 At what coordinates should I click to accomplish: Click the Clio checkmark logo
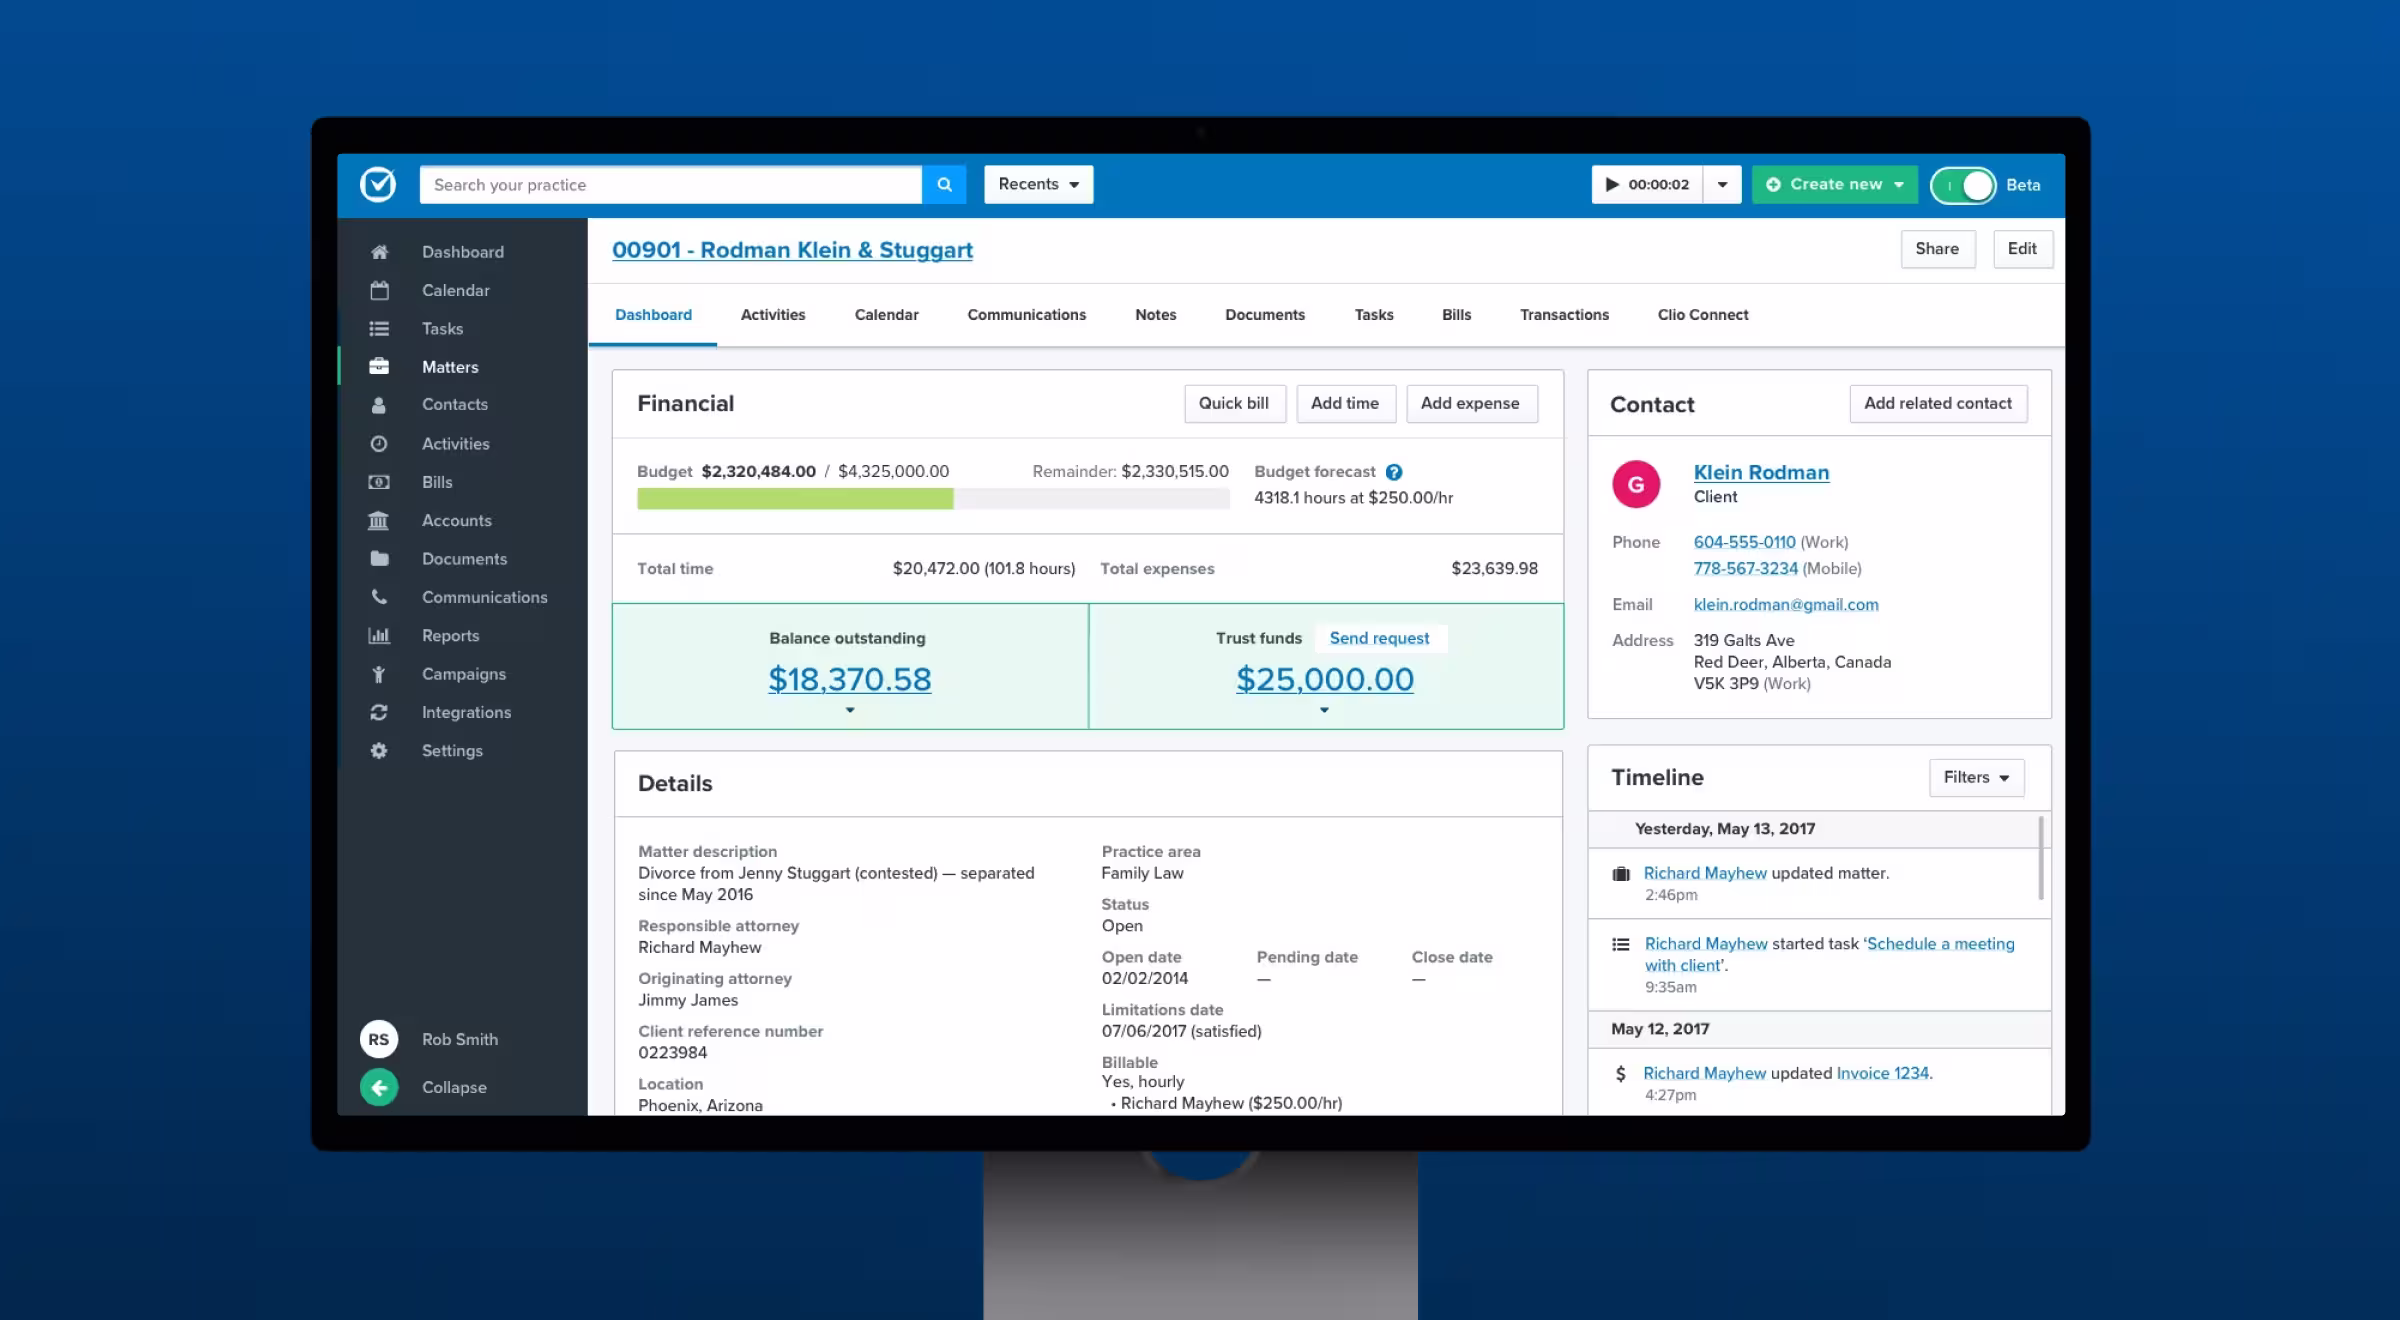378,184
